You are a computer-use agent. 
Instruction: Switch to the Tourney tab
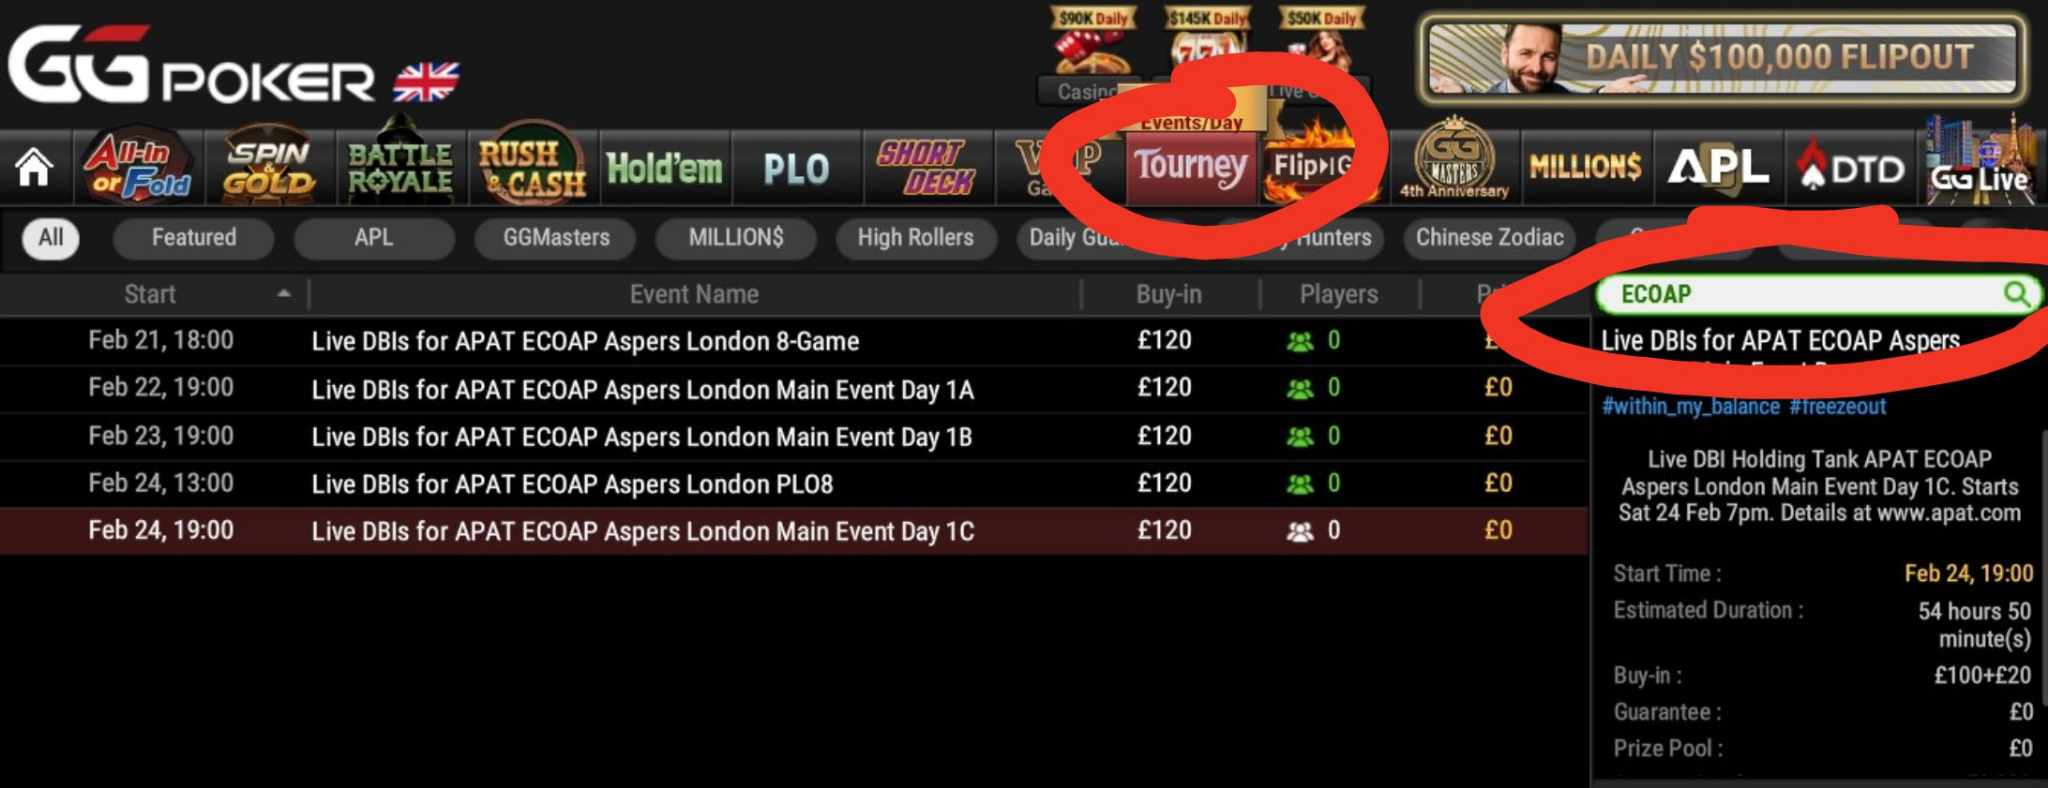tap(1191, 167)
